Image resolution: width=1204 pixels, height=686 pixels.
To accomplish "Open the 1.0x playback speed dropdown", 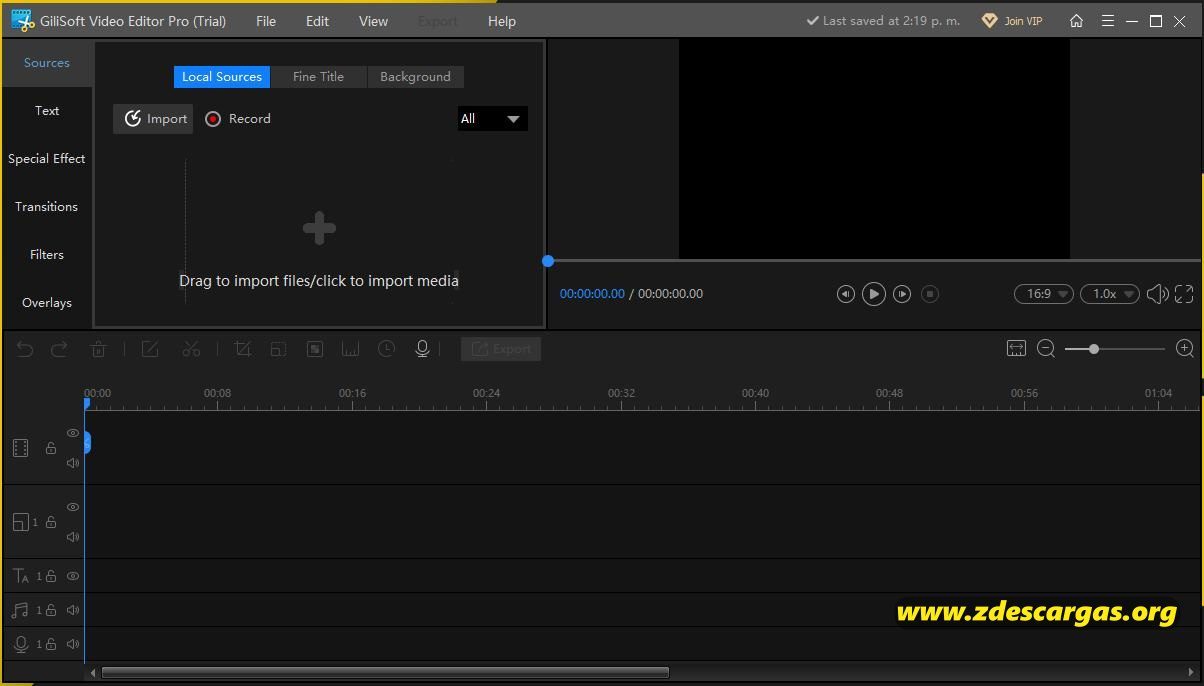I will [x=1110, y=294].
